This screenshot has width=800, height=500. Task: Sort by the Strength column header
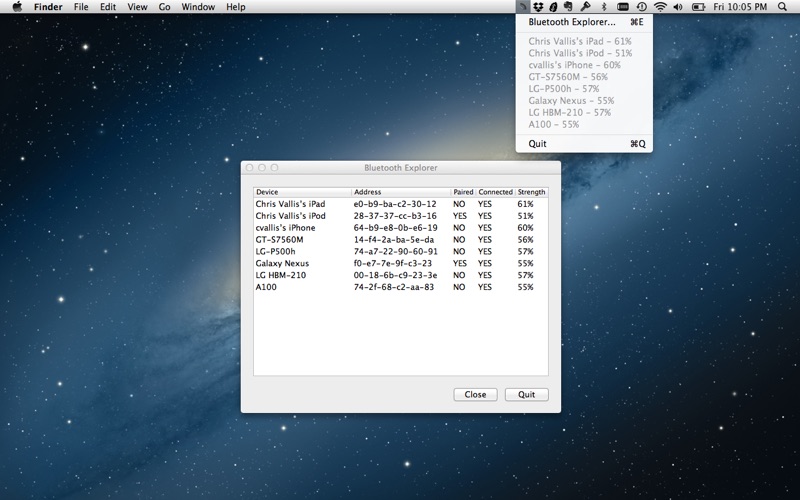pyautogui.click(x=532, y=192)
